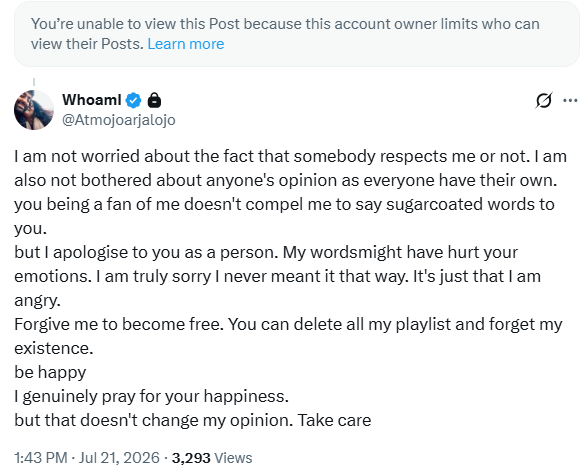Screen dimensions: 585x476
Task: Click the Jul 21, 2026 date
Action: pyautogui.click(x=119, y=458)
